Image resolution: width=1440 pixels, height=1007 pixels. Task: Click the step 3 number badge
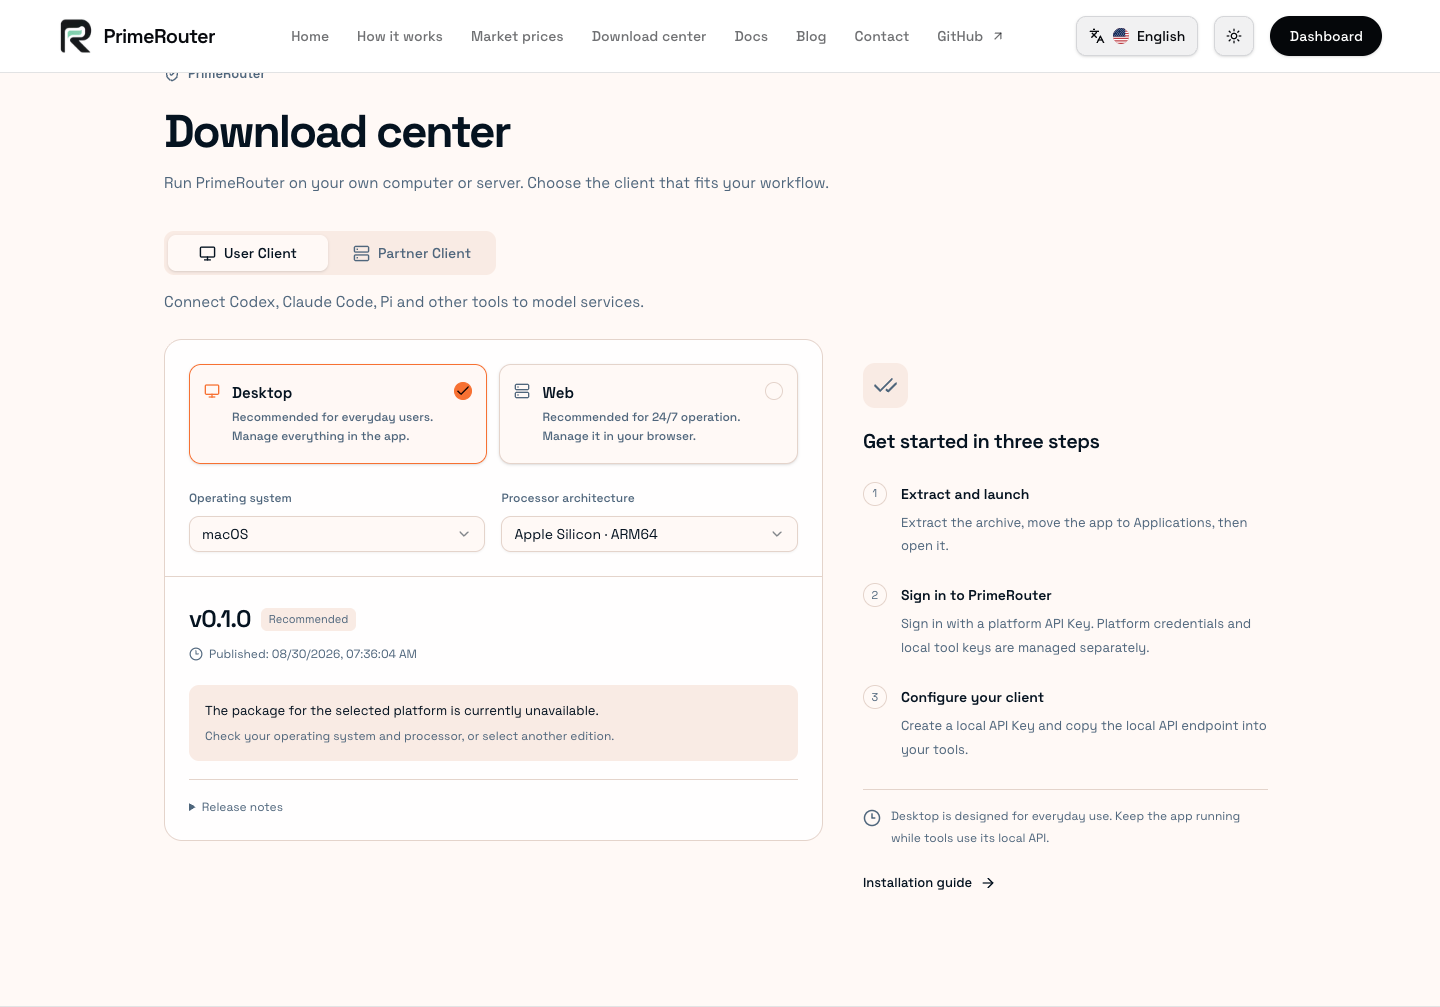click(x=875, y=697)
